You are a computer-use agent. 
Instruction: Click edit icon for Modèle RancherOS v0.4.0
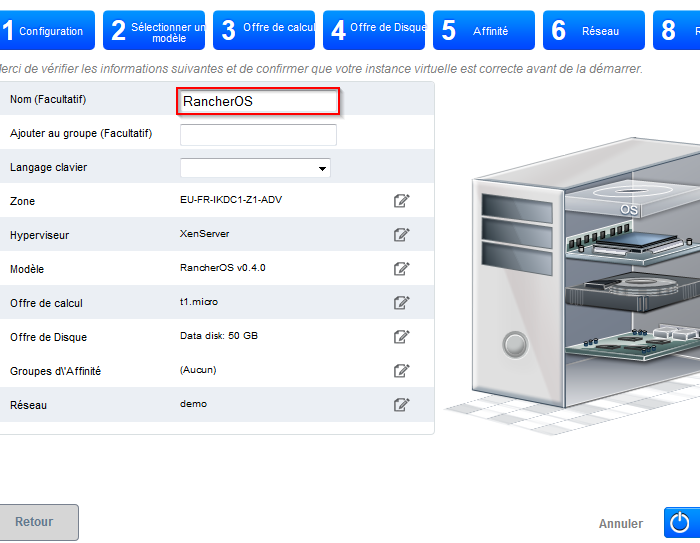[x=401, y=269]
